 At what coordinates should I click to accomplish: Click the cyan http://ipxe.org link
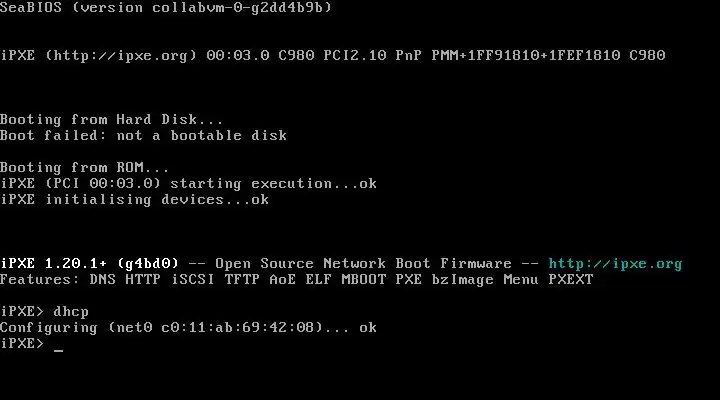[x=615, y=264]
